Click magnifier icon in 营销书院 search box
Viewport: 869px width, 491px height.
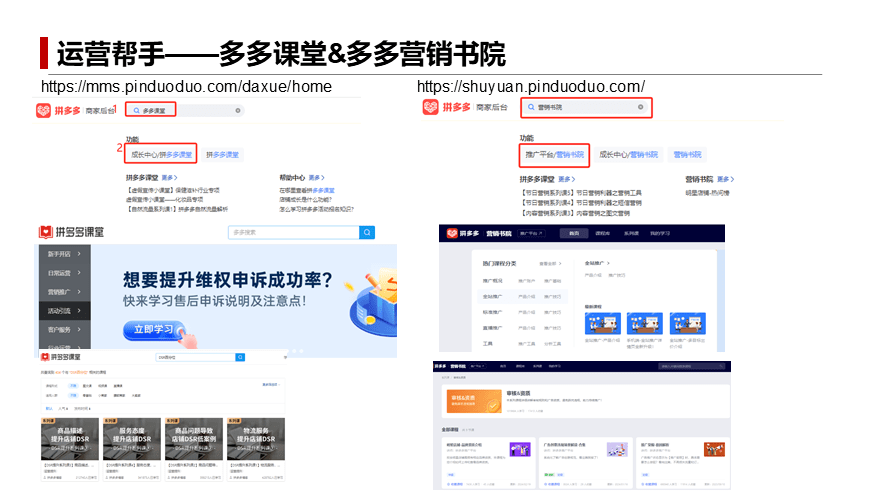click(531, 107)
